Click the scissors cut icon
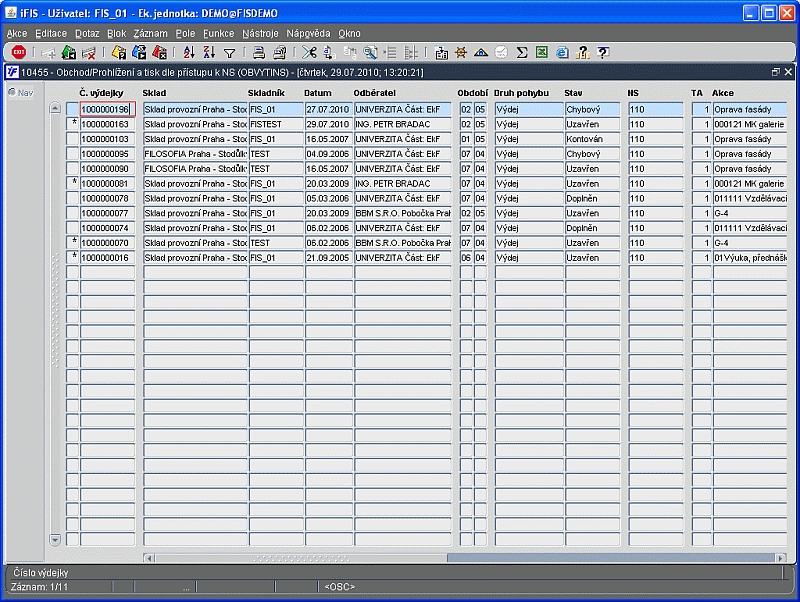 (309, 52)
